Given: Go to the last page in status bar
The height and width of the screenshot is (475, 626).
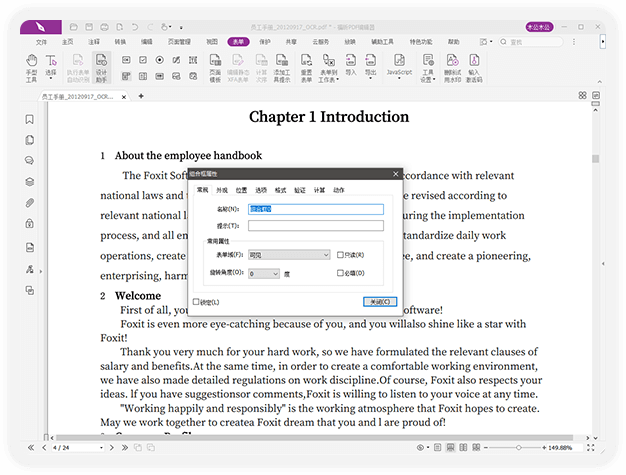Looking at the screenshot, I should (125, 447).
